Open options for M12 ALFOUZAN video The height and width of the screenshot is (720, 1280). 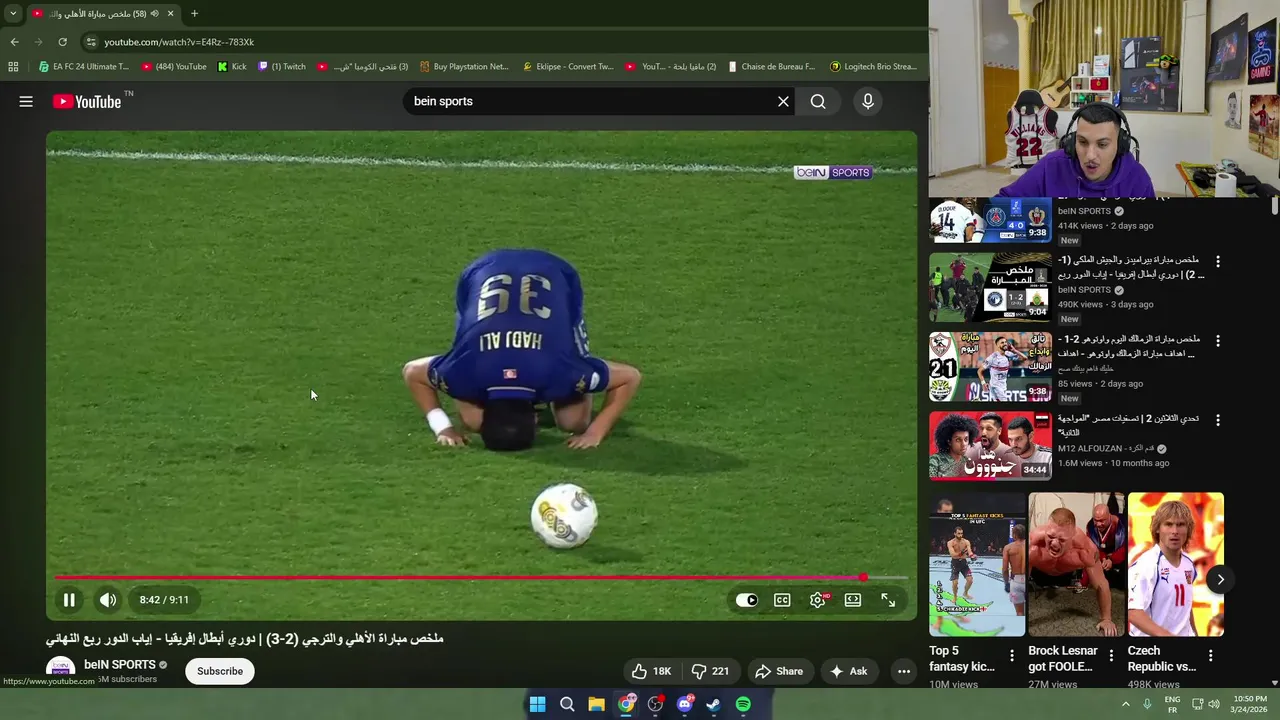[1217, 421]
